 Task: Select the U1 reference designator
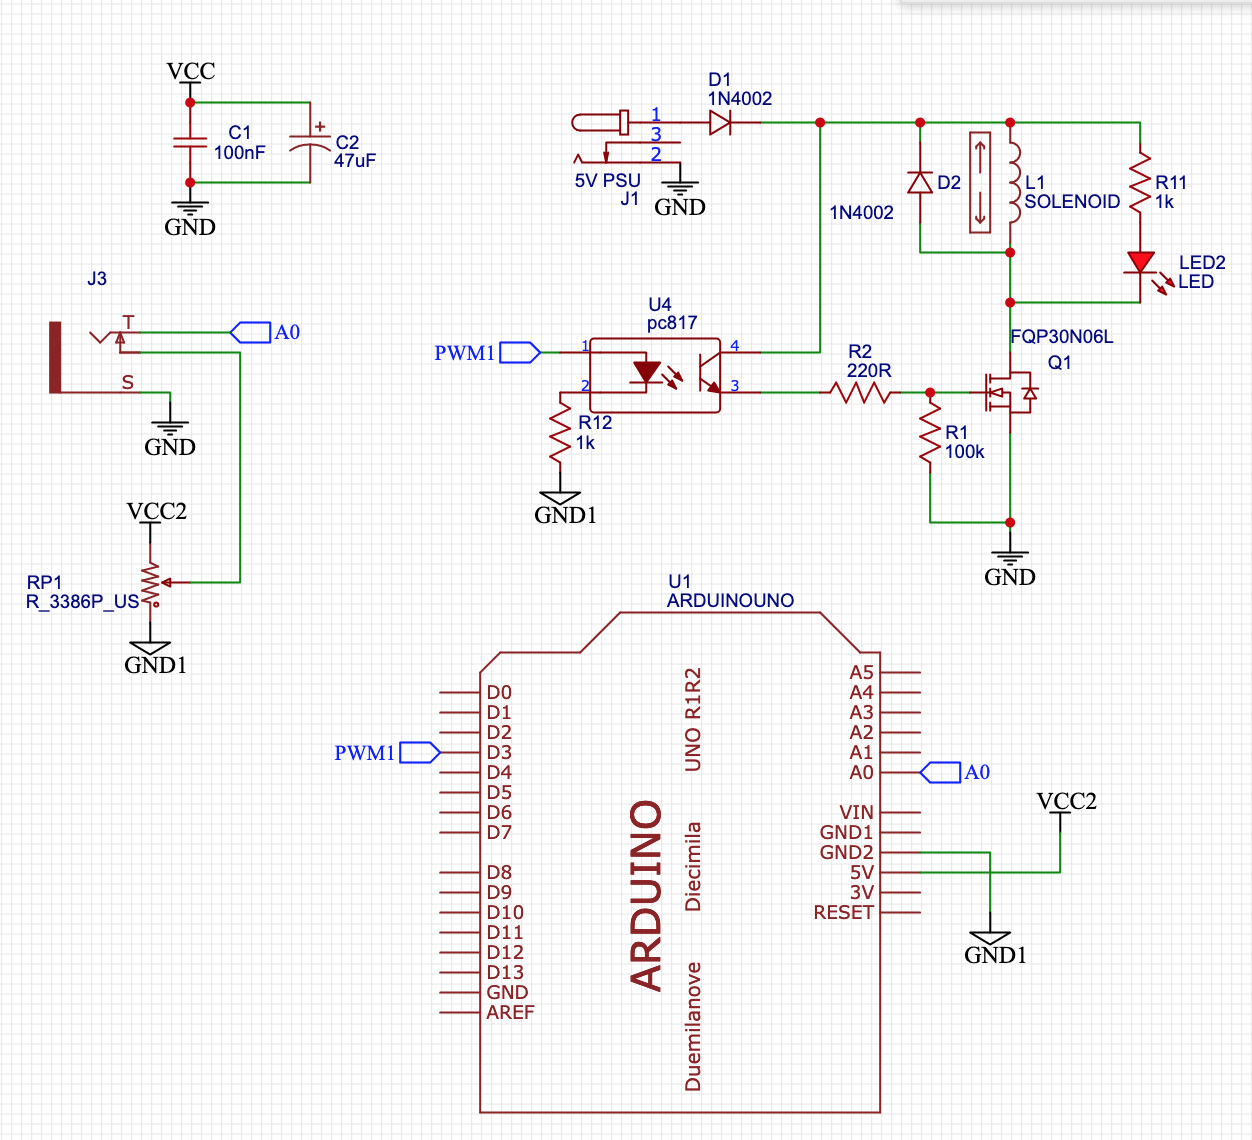click(679, 581)
